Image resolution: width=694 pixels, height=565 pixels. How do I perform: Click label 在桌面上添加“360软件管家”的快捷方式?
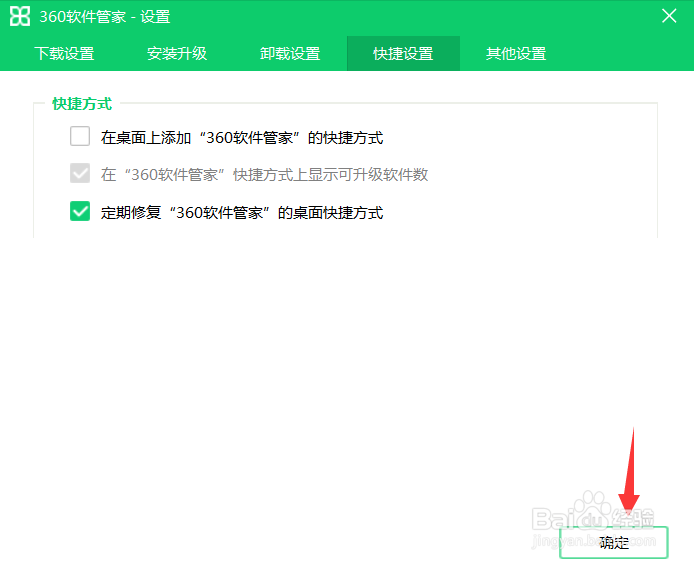click(x=242, y=138)
